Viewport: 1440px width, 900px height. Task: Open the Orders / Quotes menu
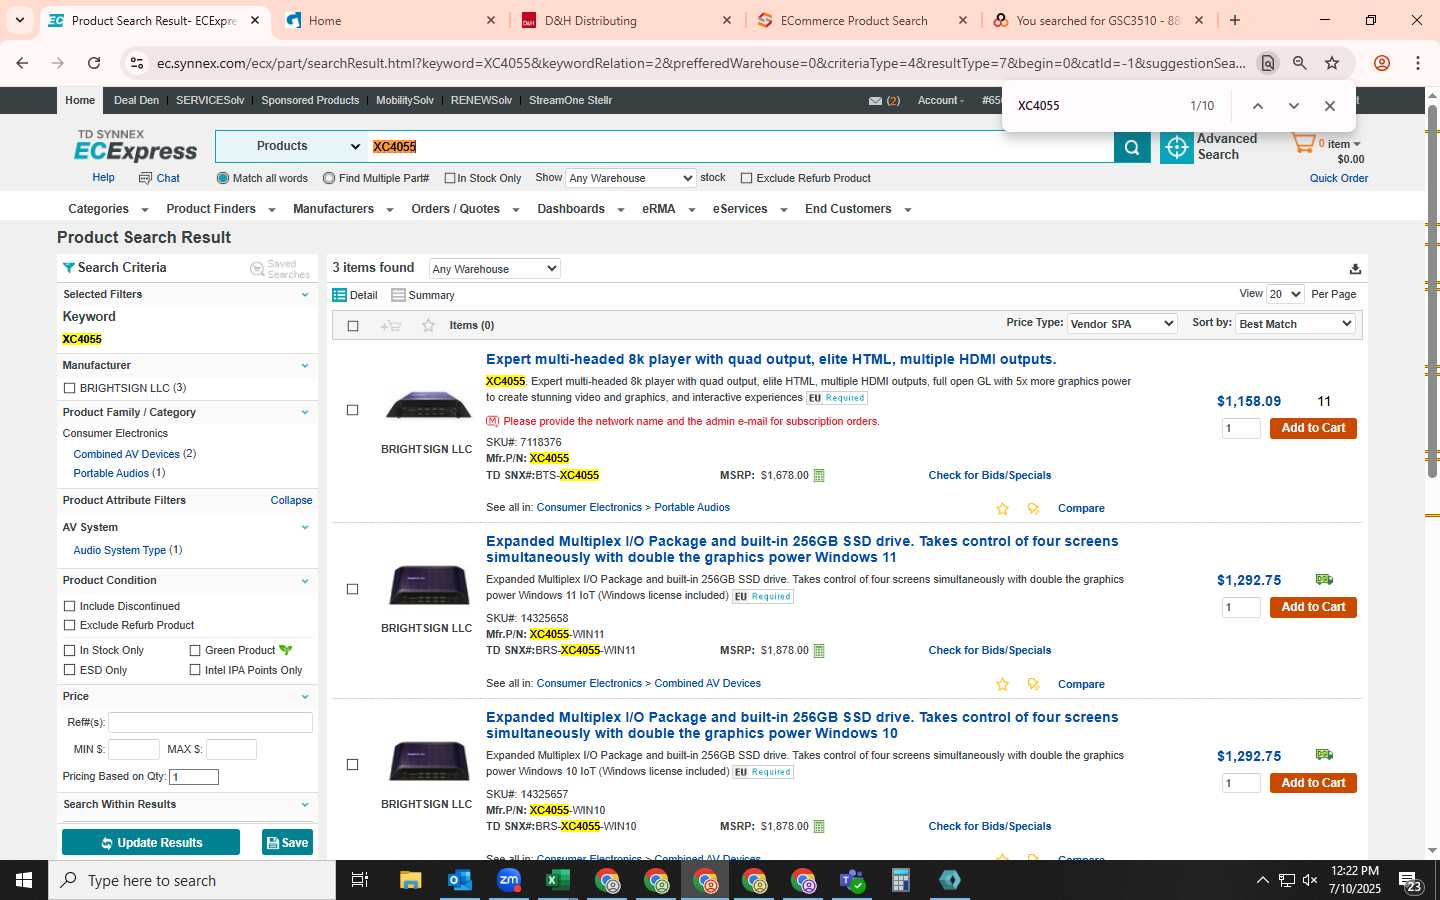[465, 209]
